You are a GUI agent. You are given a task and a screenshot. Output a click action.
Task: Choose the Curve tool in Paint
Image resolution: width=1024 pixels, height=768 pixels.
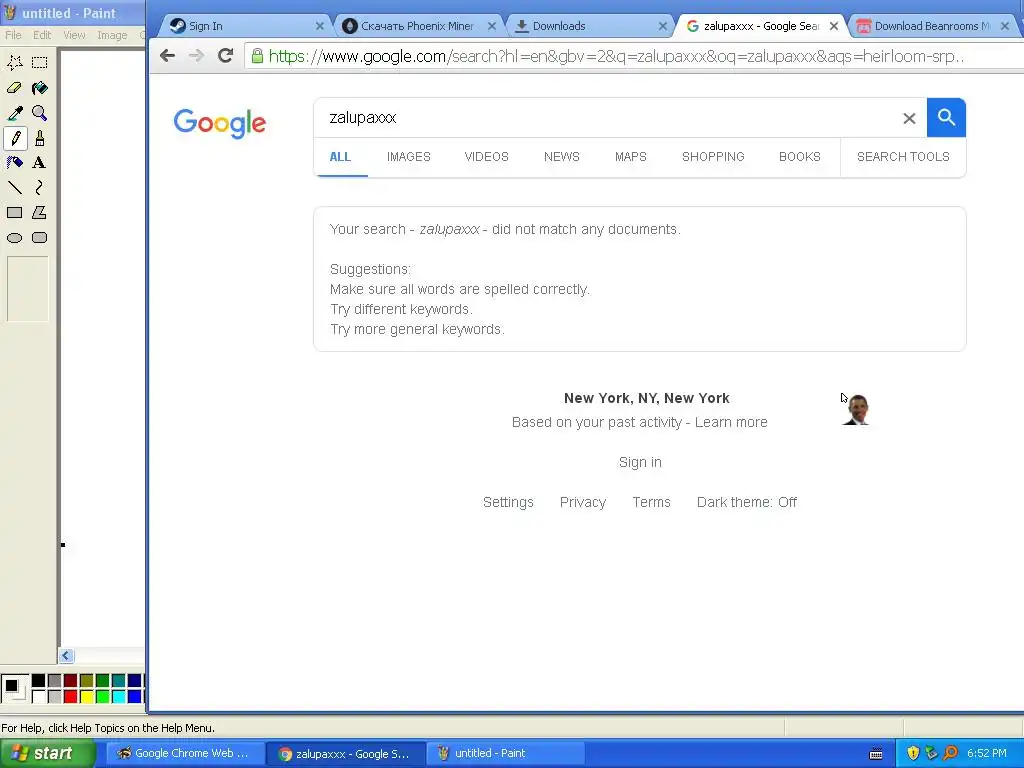pos(39,188)
